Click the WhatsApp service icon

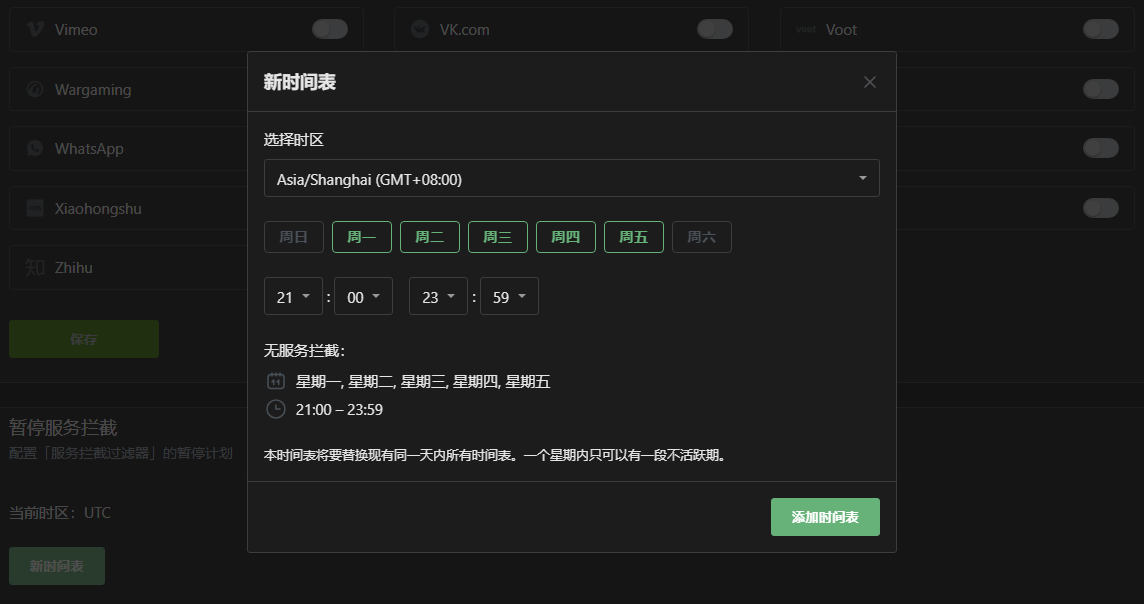37,148
